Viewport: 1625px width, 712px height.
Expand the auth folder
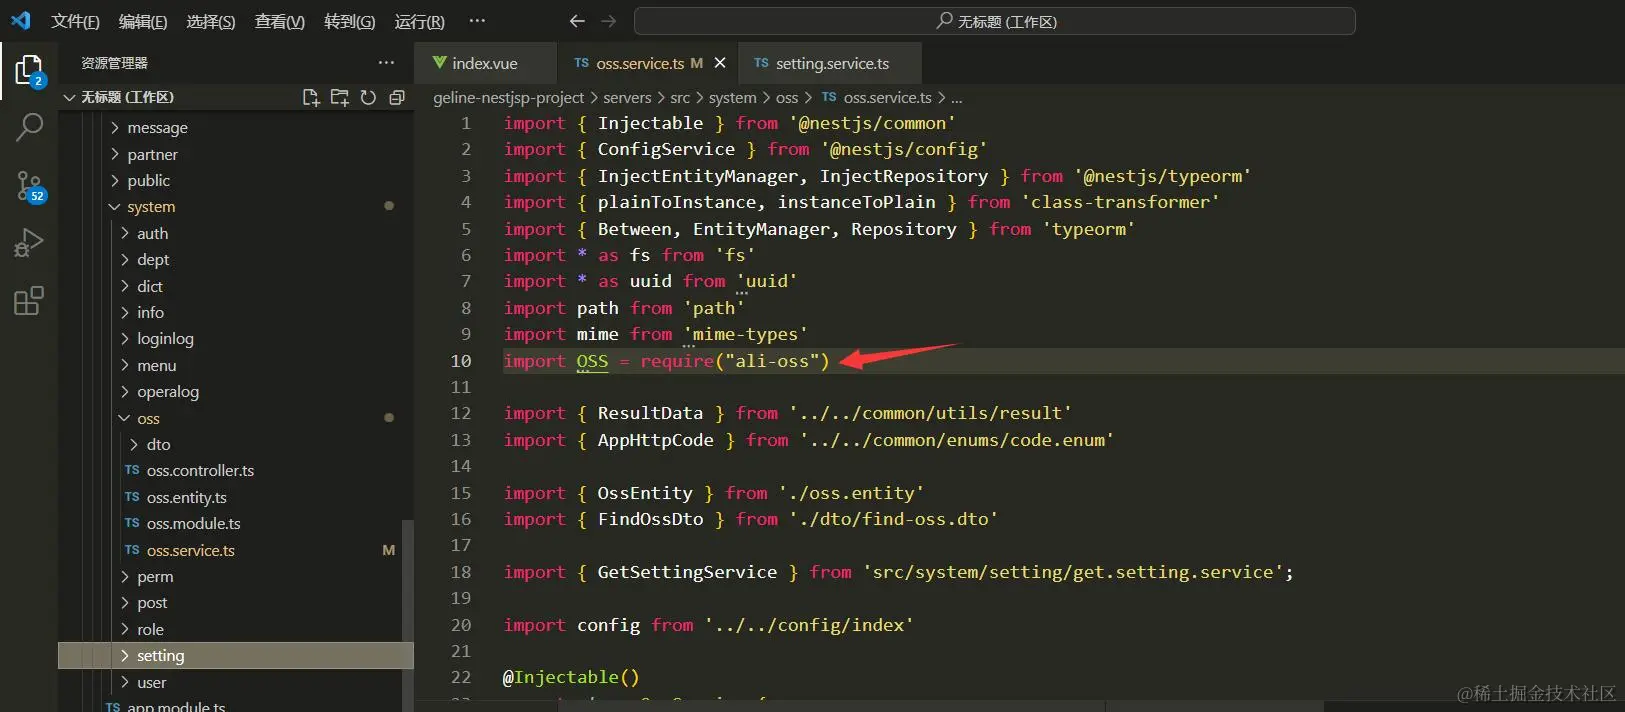tap(235, 233)
